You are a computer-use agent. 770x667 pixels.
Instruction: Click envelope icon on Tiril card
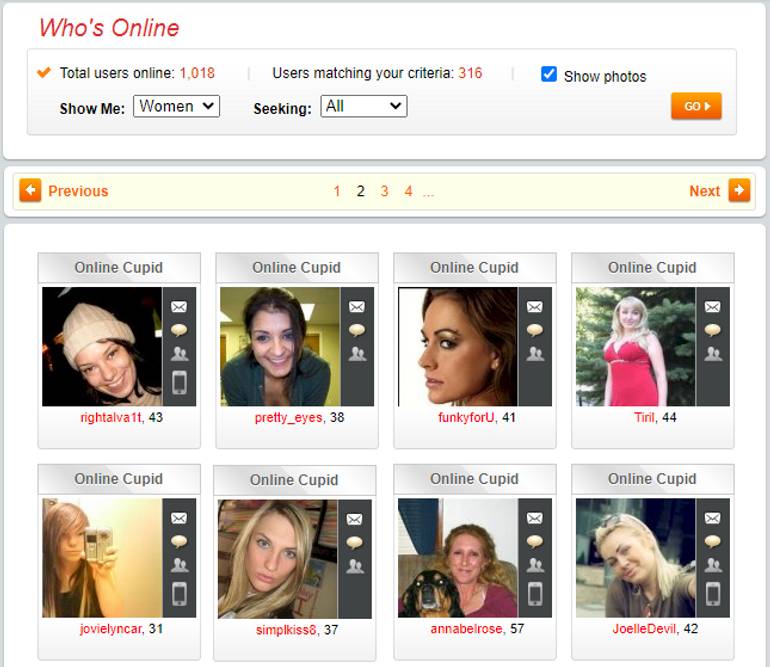pos(712,307)
